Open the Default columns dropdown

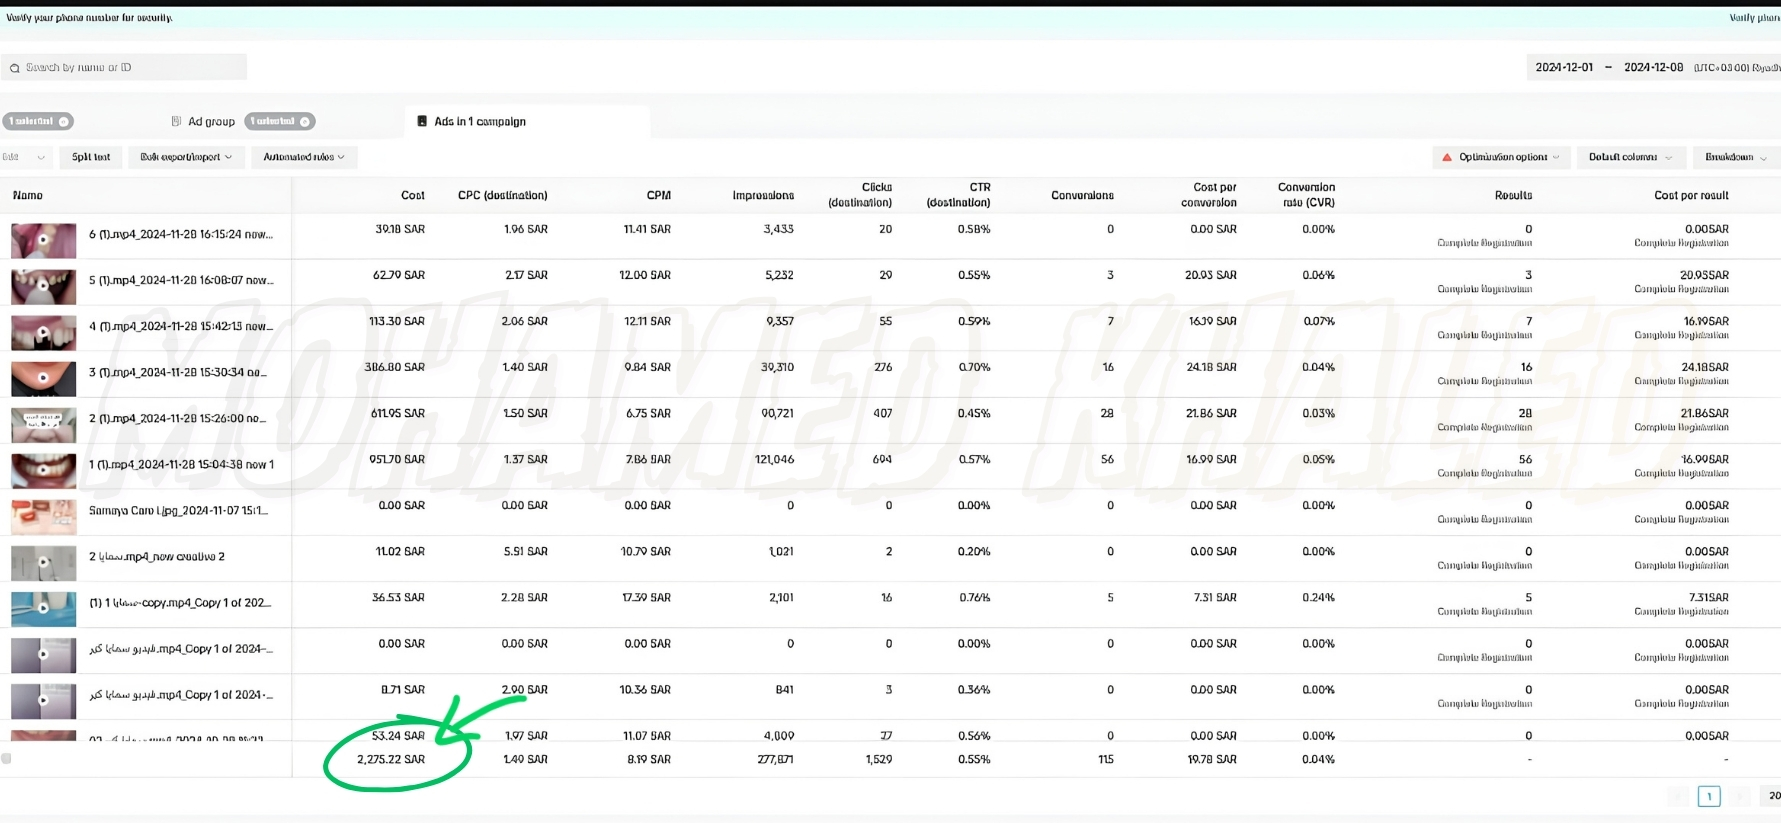[x=1629, y=157]
